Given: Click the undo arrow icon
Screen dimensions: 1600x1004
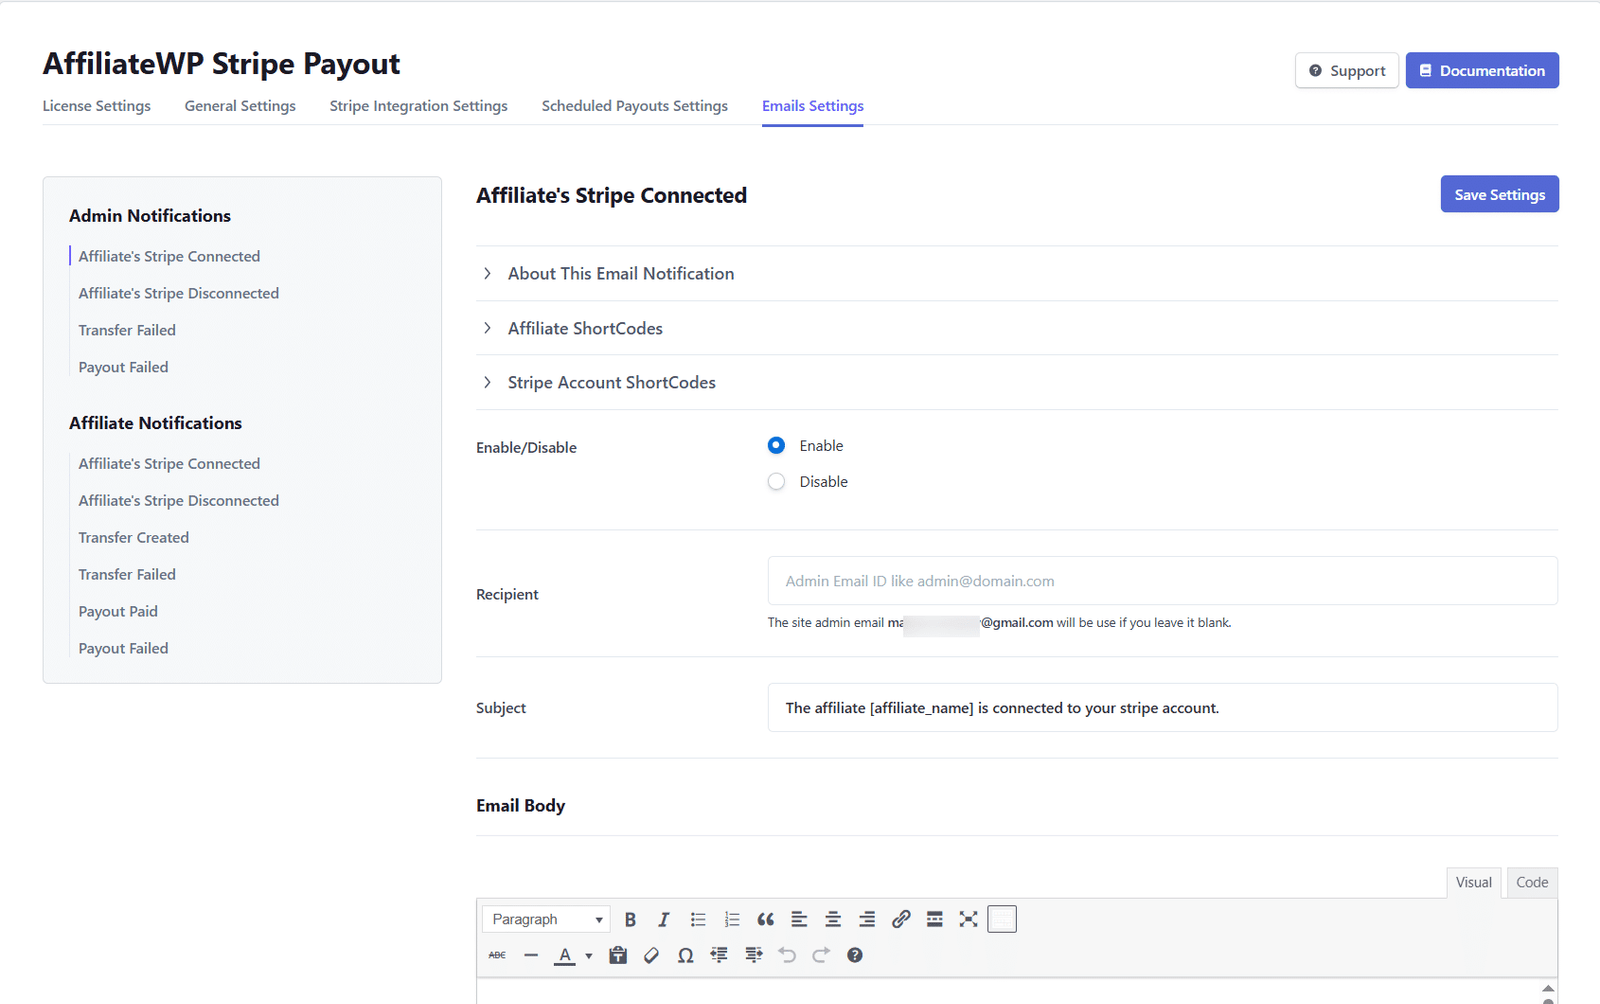Looking at the screenshot, I should click(787, 955).
